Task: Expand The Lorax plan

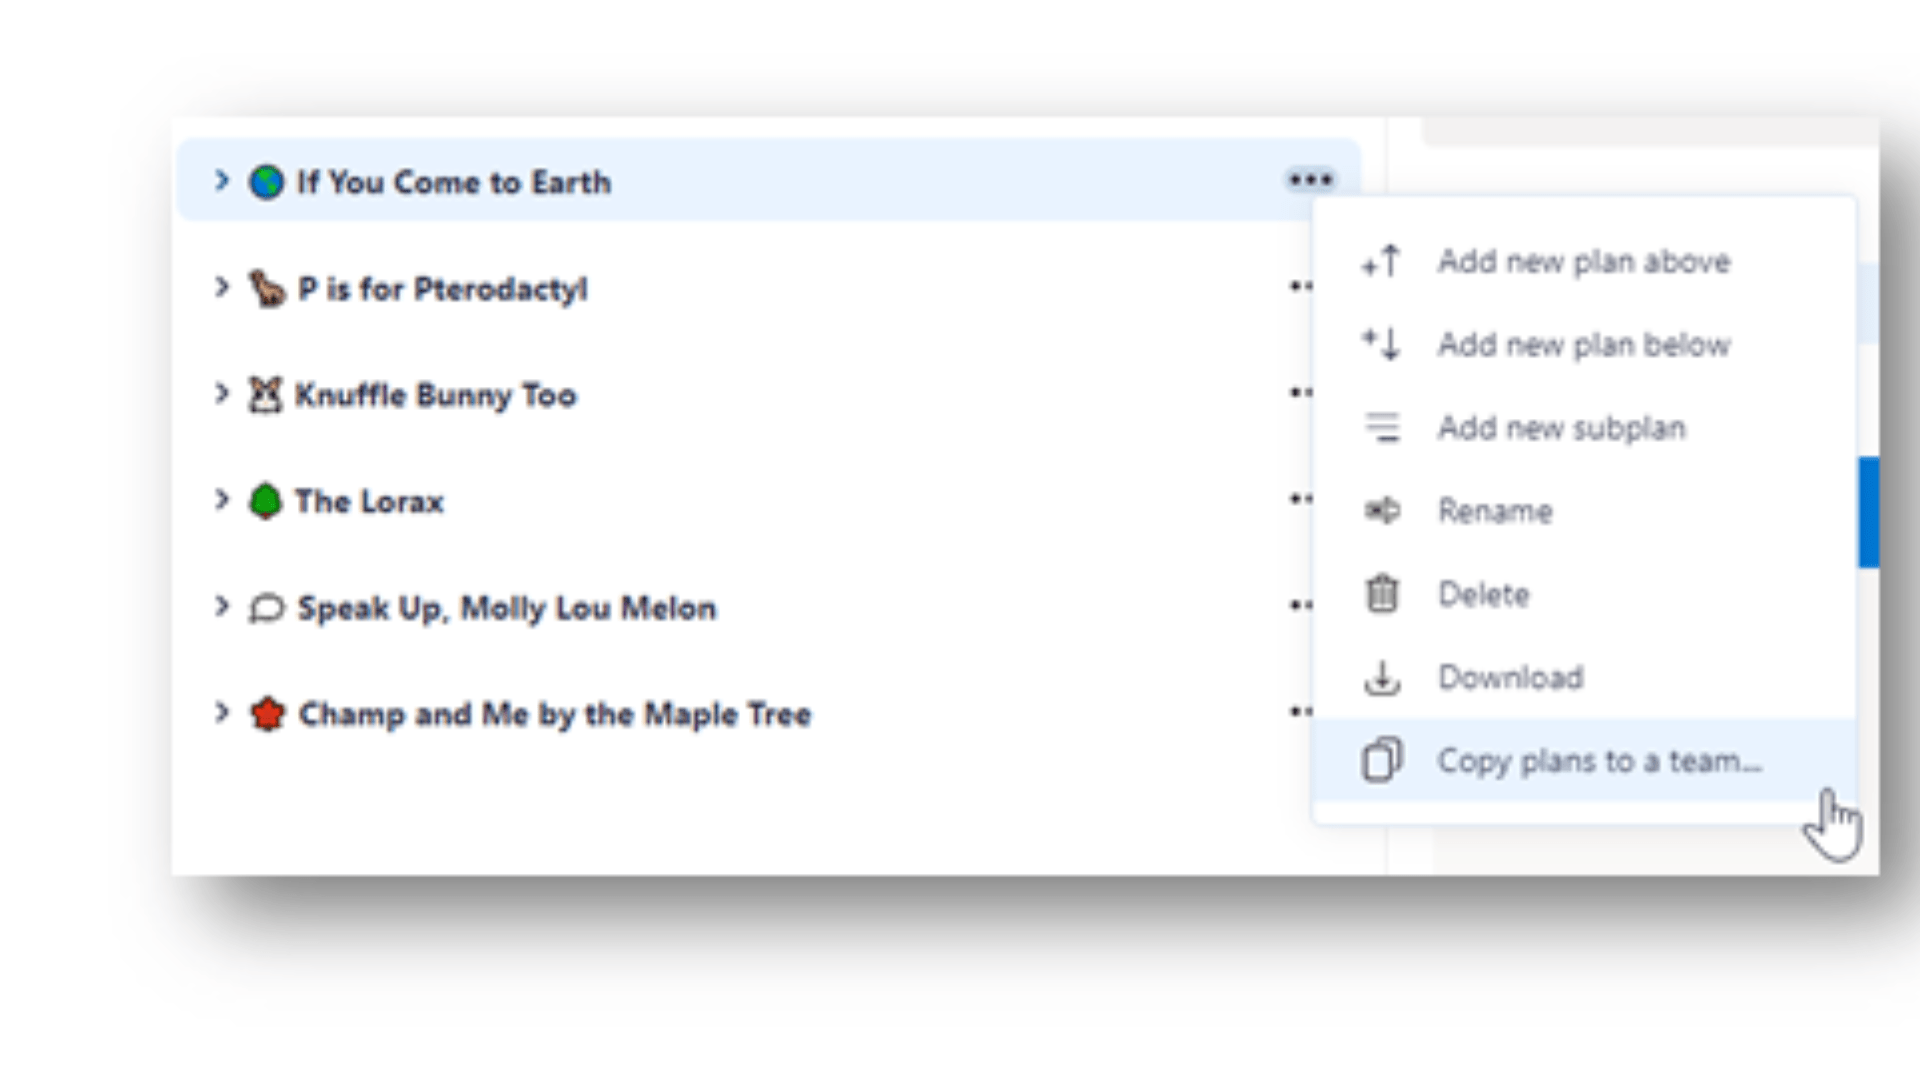Action: [x=222, y=500]
